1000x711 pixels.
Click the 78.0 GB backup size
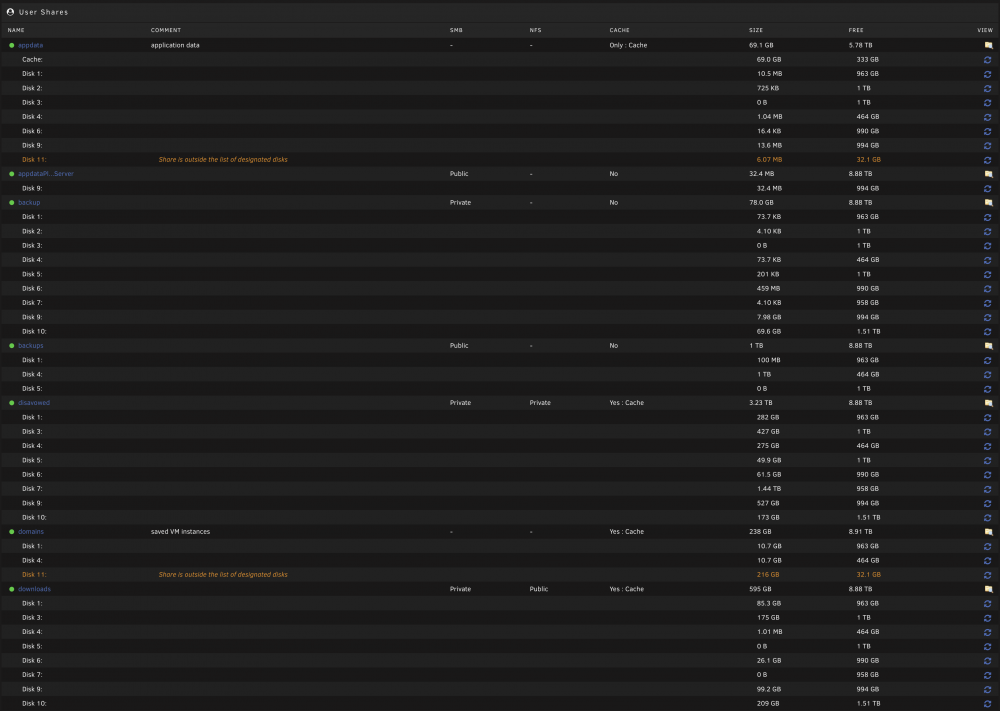click(761, 202)
